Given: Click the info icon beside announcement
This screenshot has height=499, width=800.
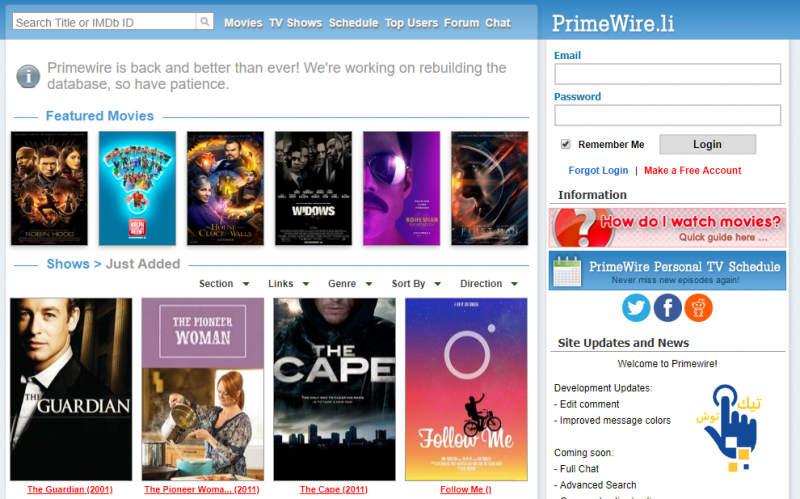Looking at the screenshot, I should point(28,77).
